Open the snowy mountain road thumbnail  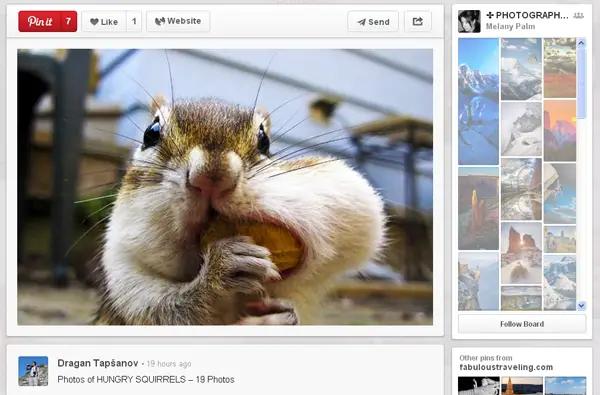click(x=521, y=189)
